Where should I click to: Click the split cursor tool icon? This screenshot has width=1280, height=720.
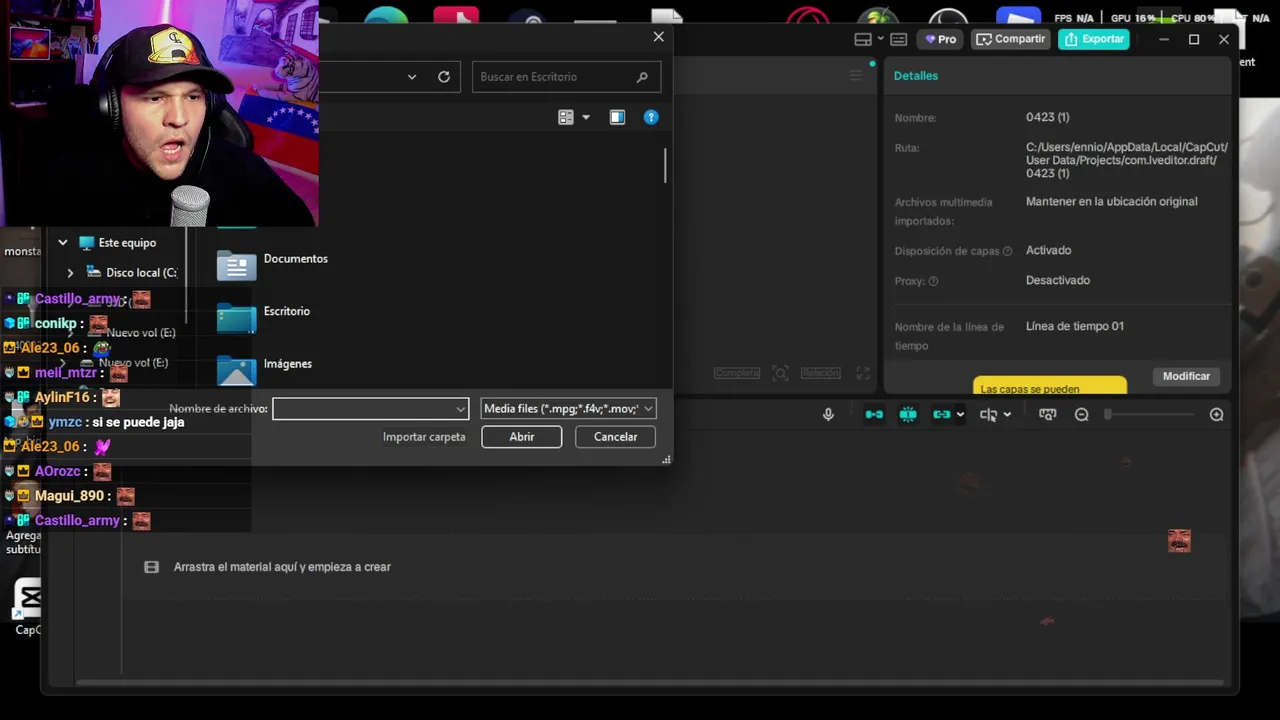988,414
